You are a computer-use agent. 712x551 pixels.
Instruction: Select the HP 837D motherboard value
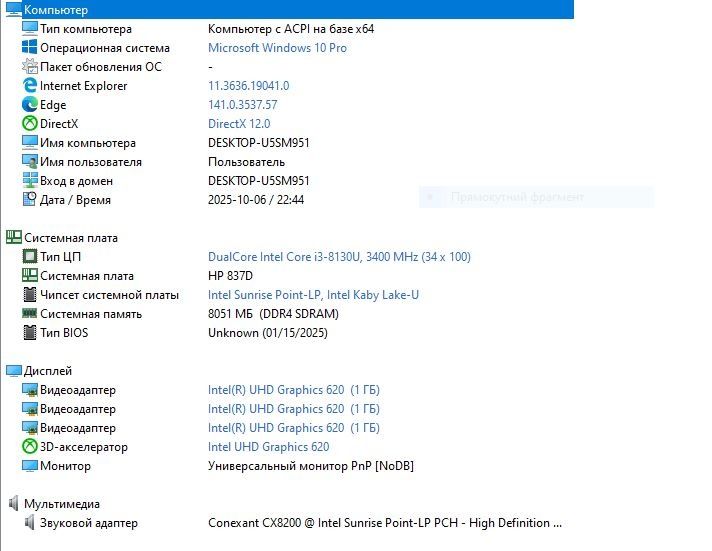pyautogui.click(x=230, y=276)
